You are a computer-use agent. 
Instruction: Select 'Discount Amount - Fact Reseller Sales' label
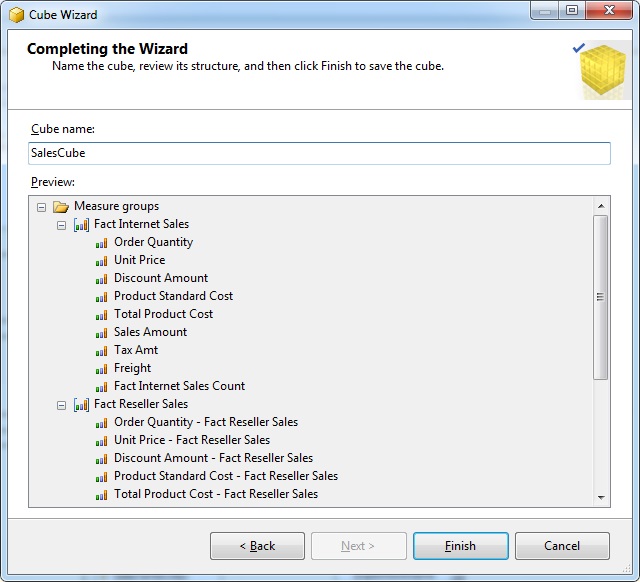click(x=213, y=458)
